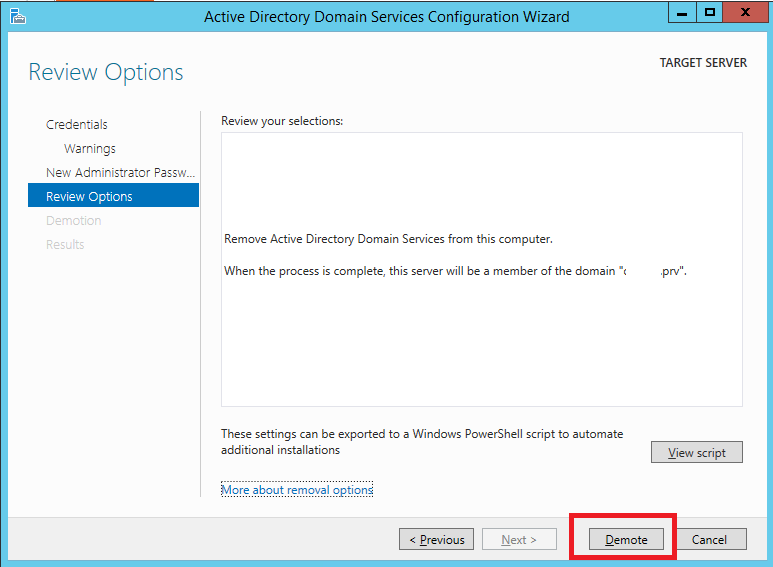Select Credentials step in wizard sidebar
773x567 pixels.
pyautogui.click(x=77, y=124)
